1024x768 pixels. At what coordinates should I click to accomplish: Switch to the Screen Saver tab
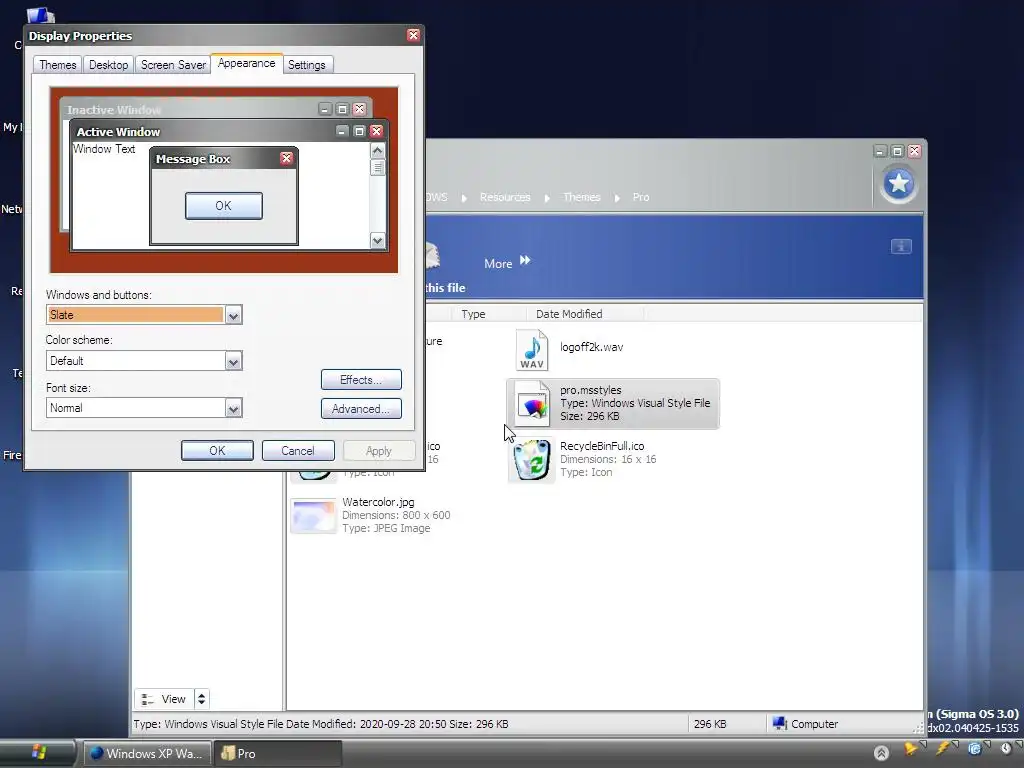pyautogui.click(x=173, y=65)
